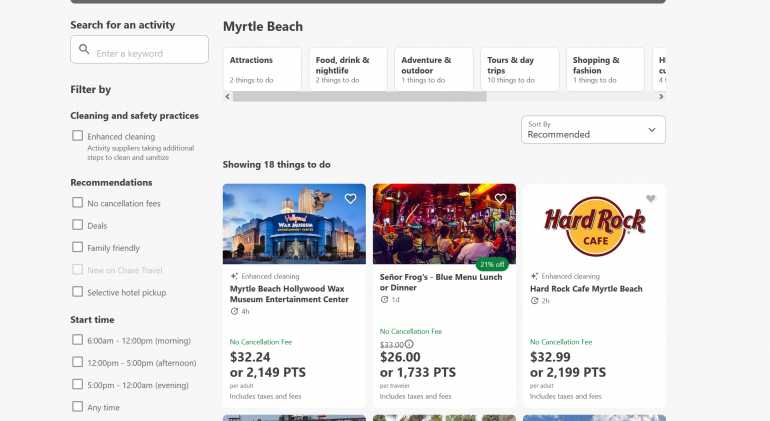Viewport: 770px width, 421px height.
Task: Check the No cancellation fees filter
Action: point(78,203)
